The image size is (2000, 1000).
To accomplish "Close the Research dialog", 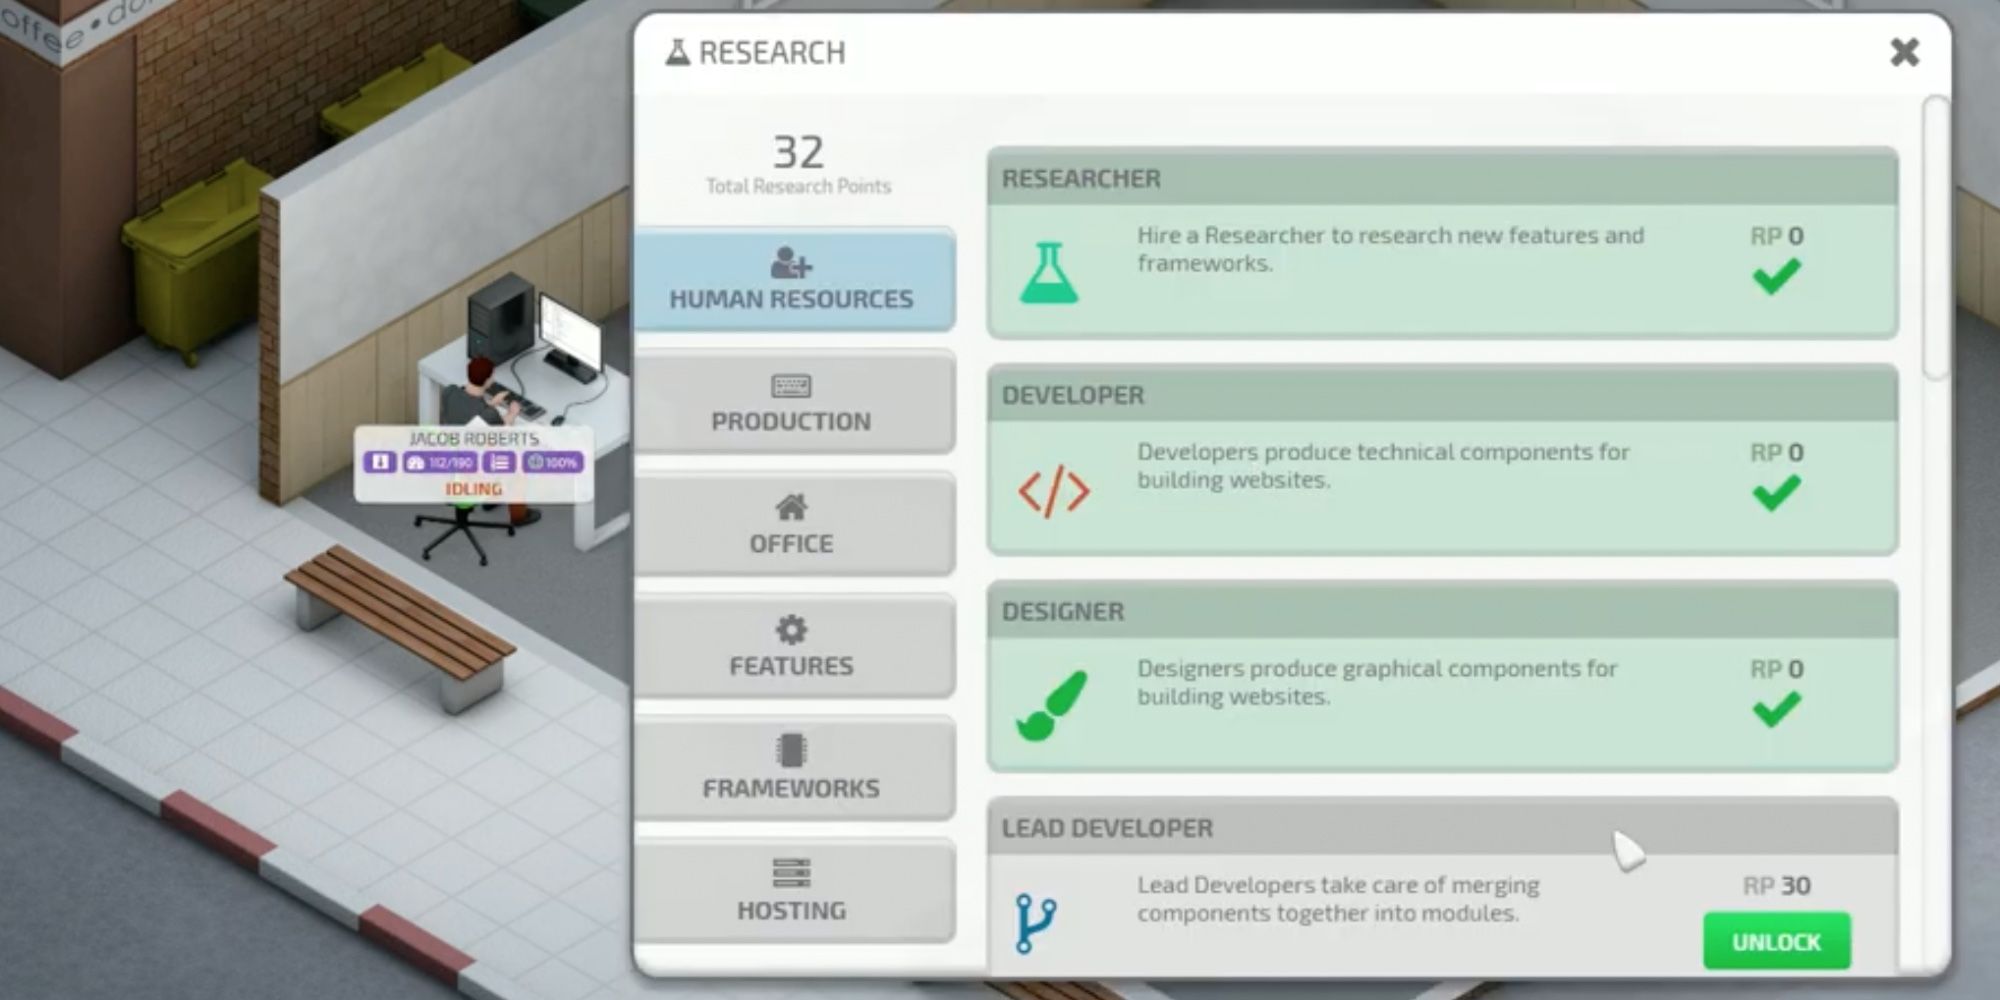I will pyautogui.click(x=1905, y=52).
